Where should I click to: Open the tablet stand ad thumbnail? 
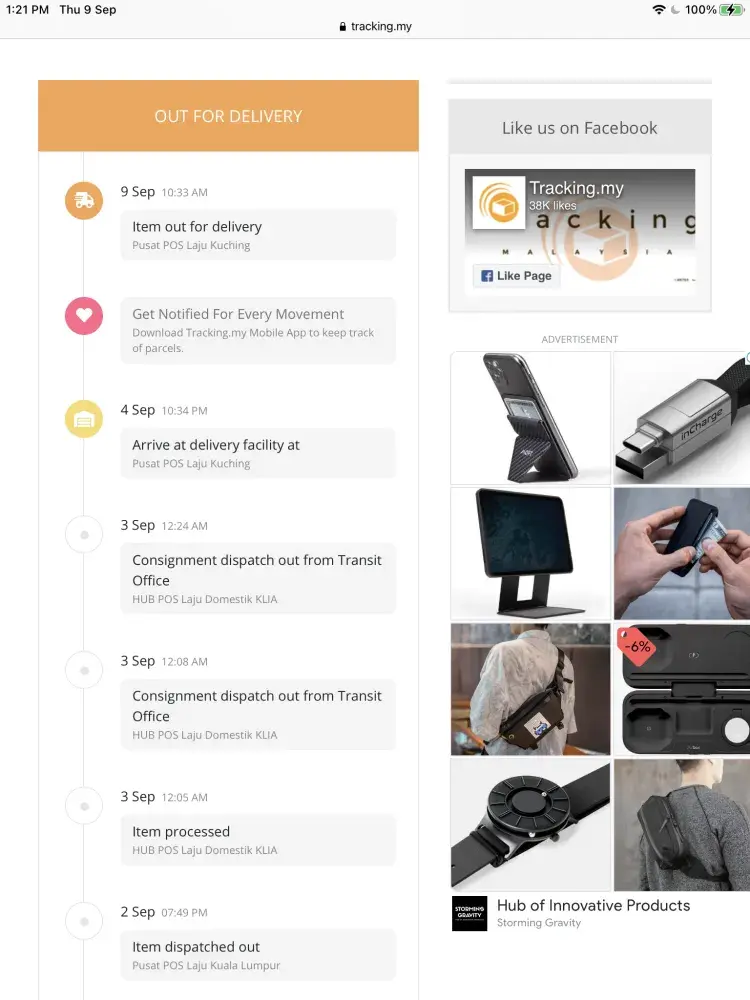click(x=531, y=554)
